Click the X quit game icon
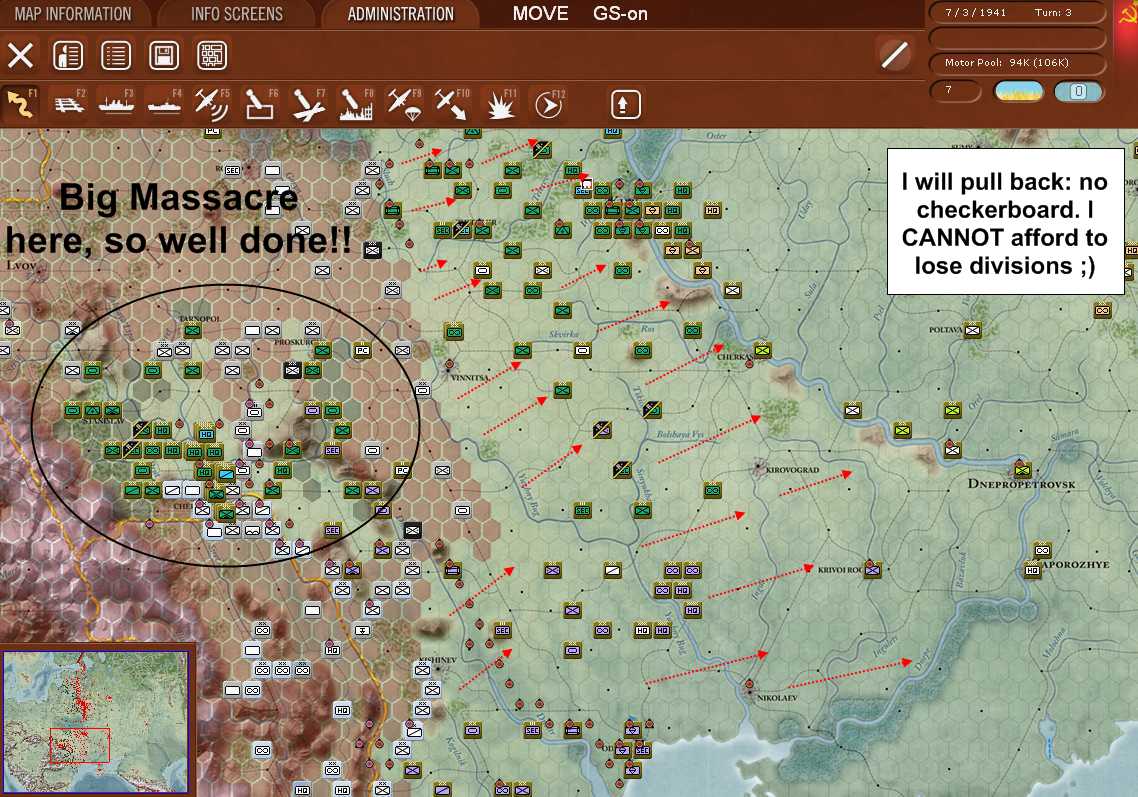Image resolution: width=1138 pixels, height=797 pixels. click(20, 55)
